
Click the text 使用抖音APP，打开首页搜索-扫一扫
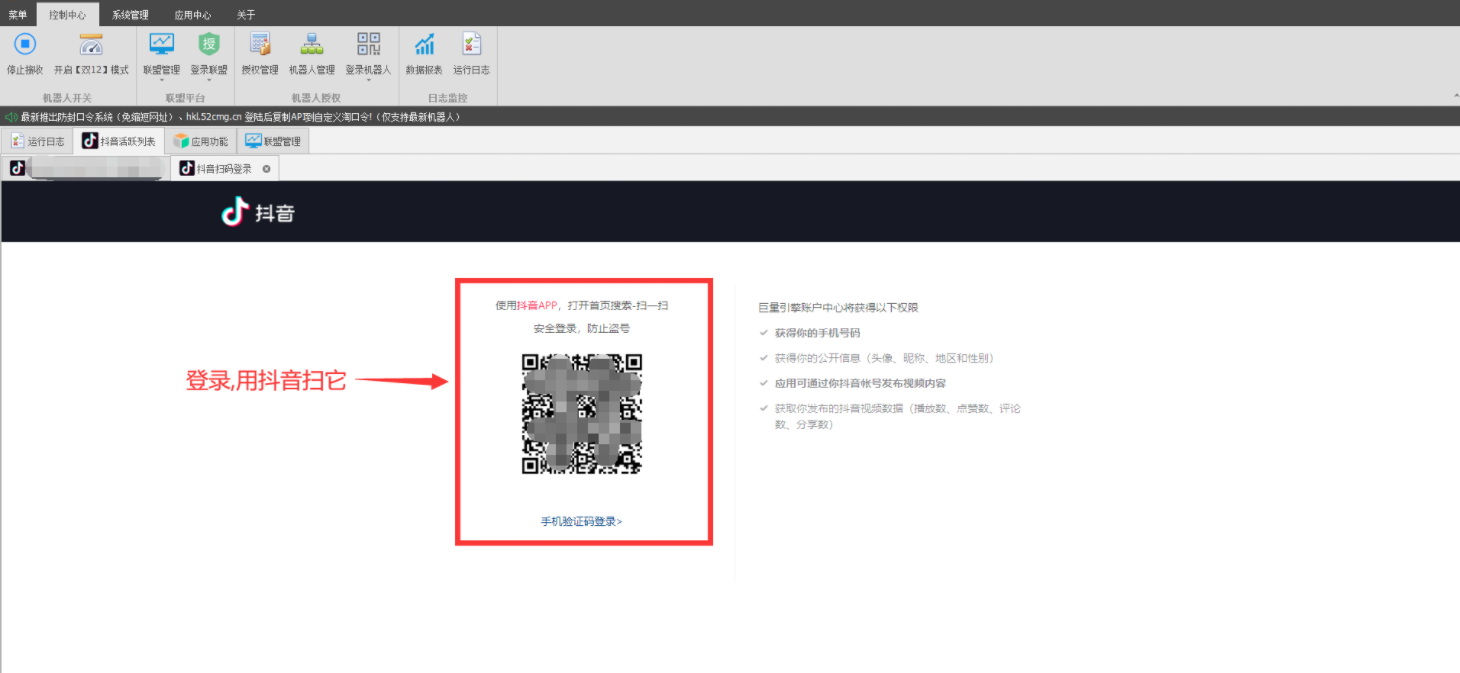click(x=582, y=305)
